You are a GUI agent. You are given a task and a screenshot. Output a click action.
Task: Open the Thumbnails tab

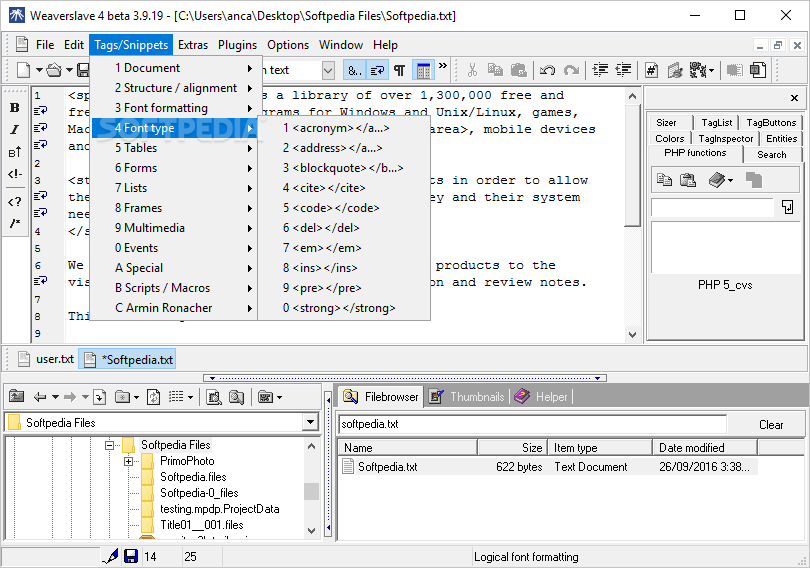[x=468, y=397]
